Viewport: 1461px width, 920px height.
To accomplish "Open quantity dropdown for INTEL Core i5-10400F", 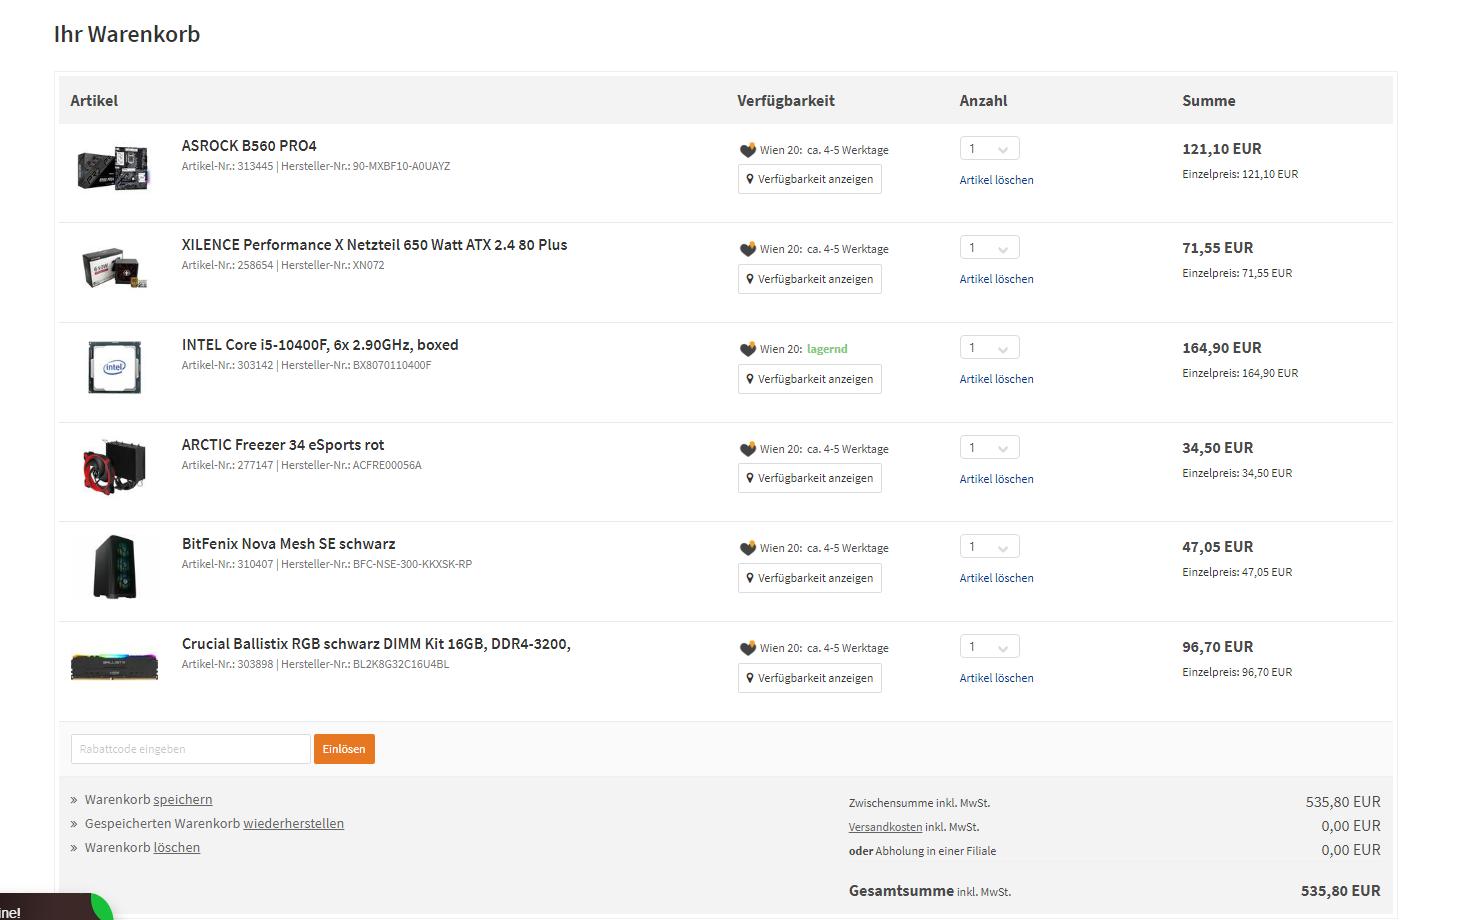I will (x=990, y=348).
